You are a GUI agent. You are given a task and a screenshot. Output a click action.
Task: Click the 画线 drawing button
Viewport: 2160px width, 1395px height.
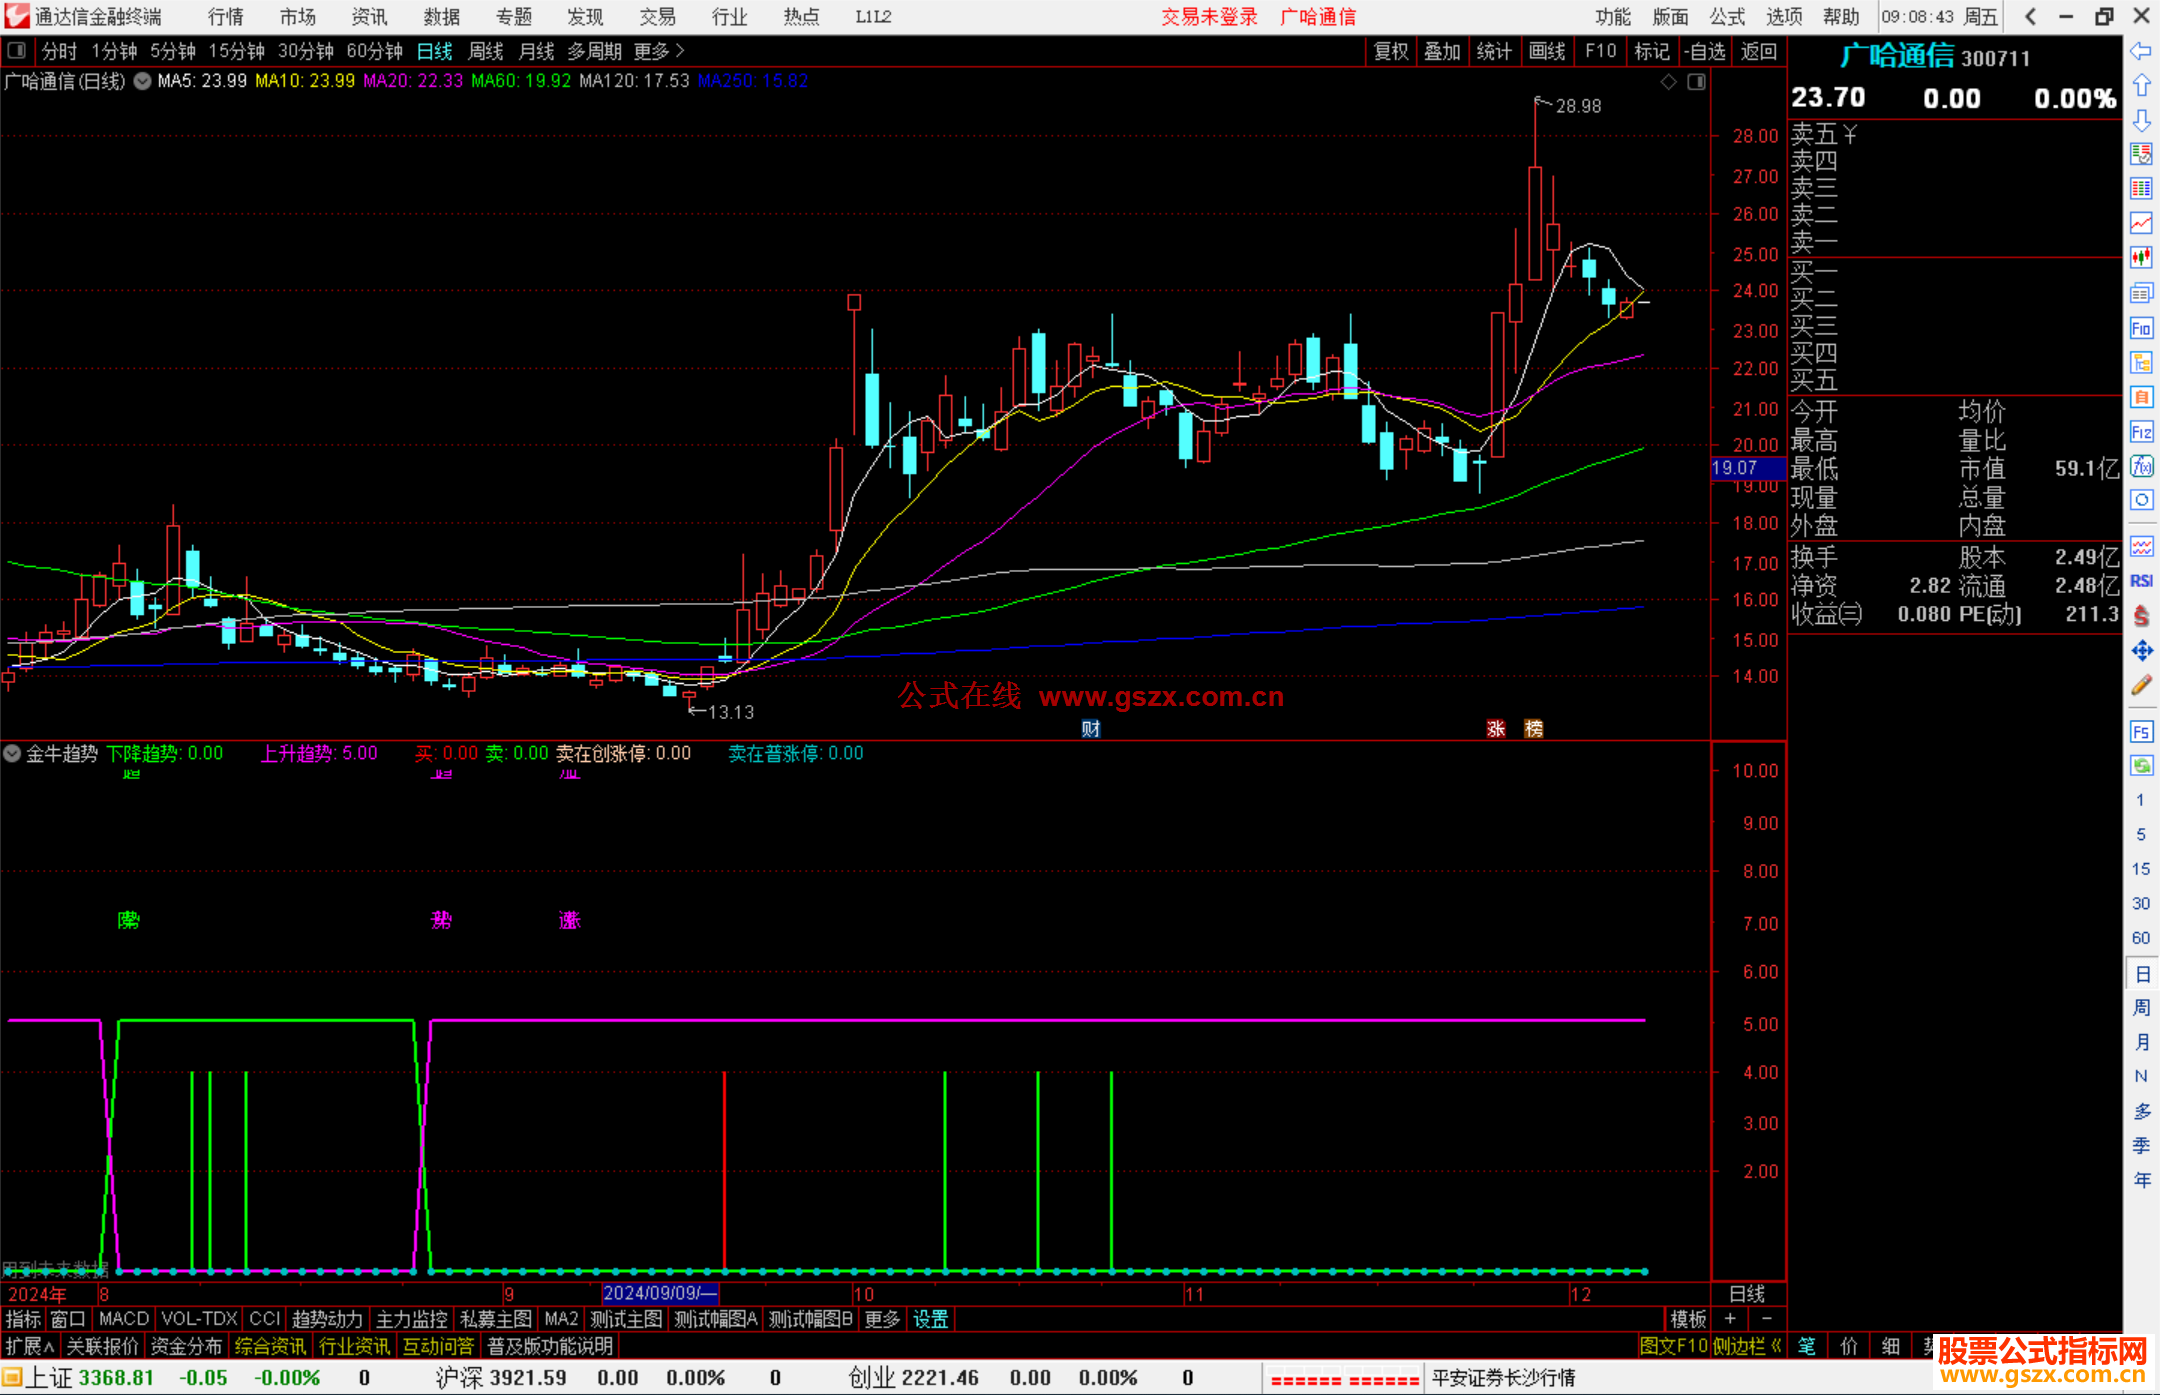tap(1547, 51)
